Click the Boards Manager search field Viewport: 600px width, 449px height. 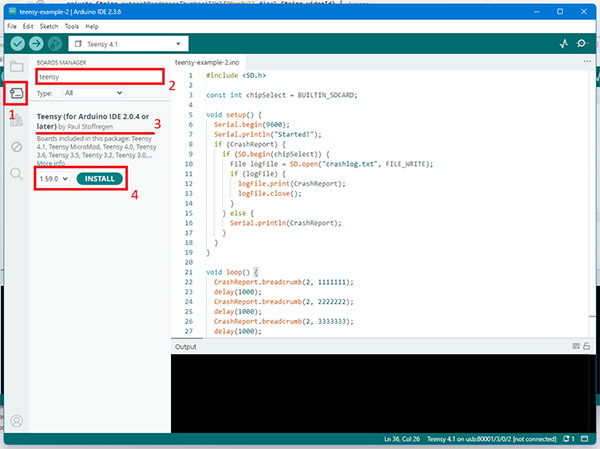click(x=97, y=76)
